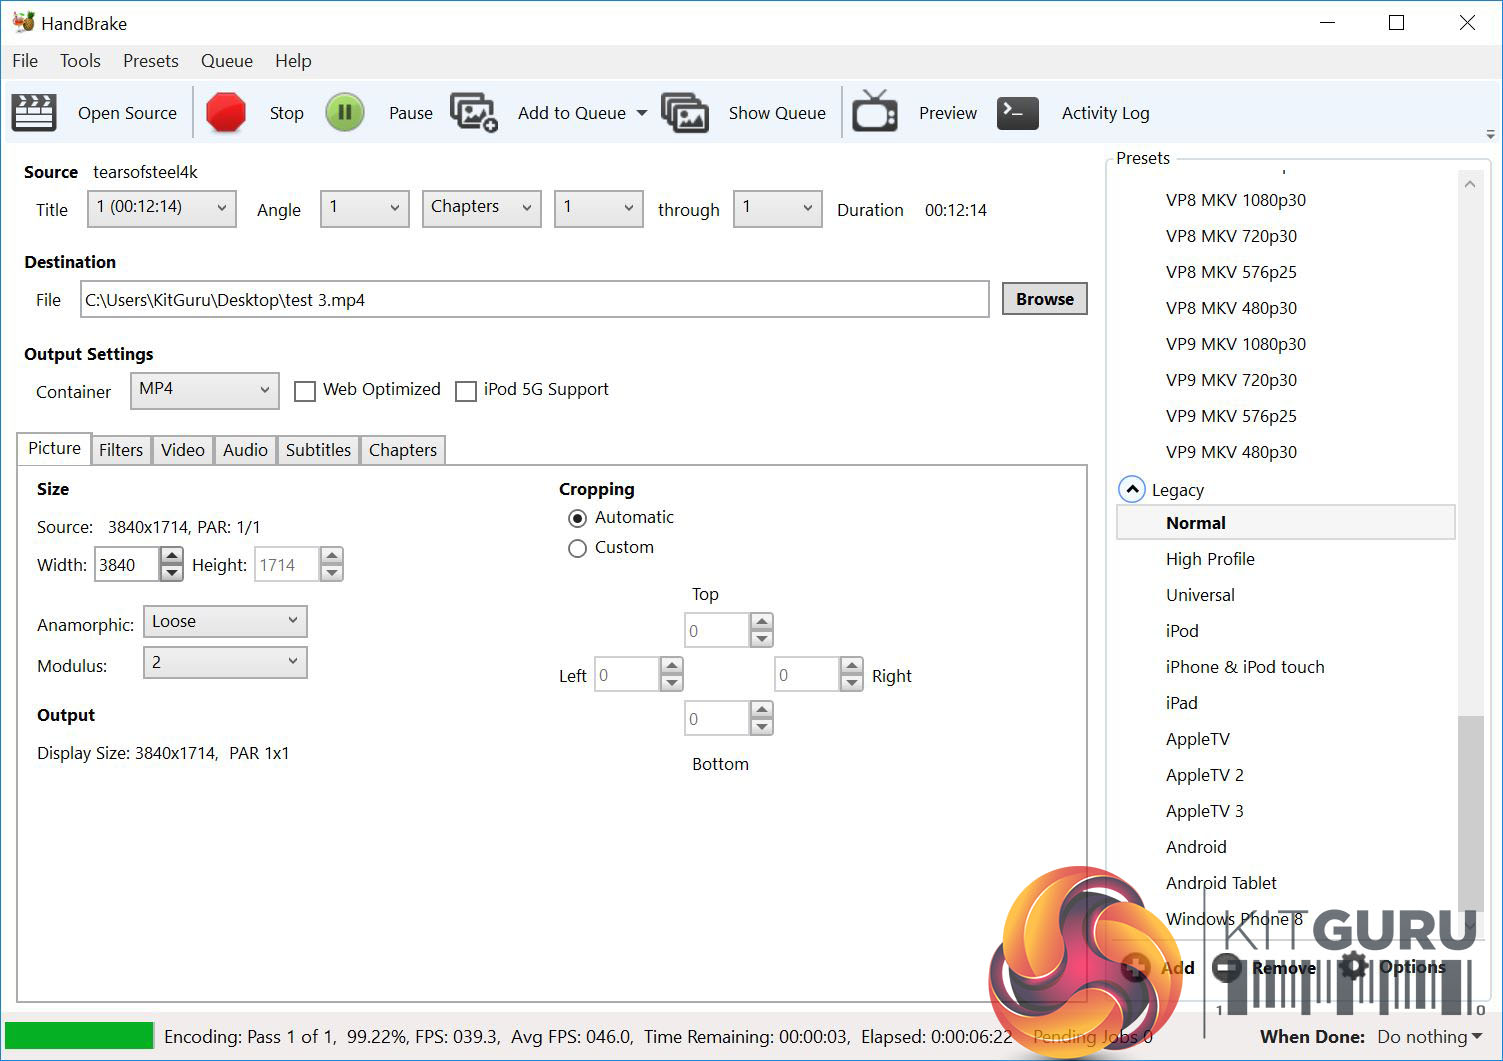
Task: Click the Stop button label
Action: click(287, 113)
